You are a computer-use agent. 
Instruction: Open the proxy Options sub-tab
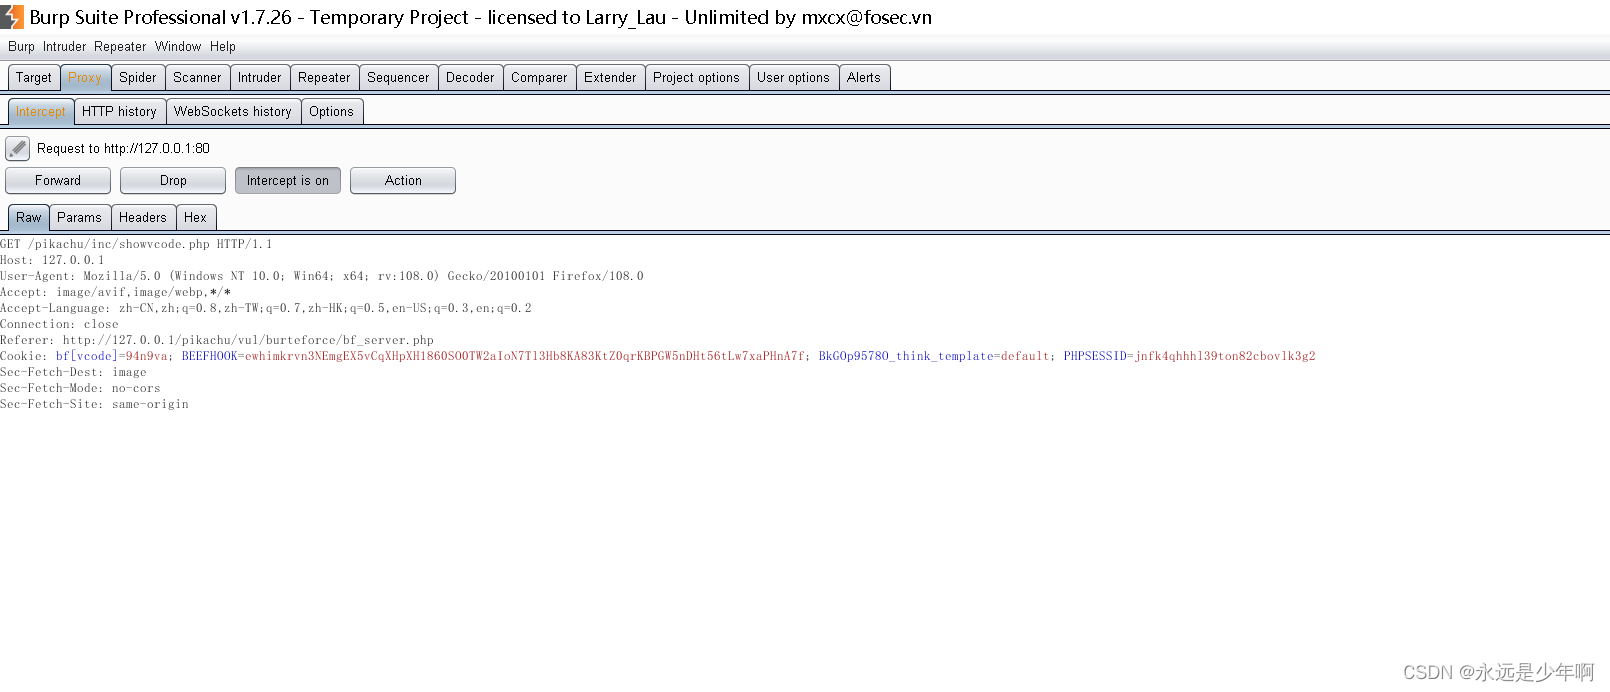tap(331, 112)
